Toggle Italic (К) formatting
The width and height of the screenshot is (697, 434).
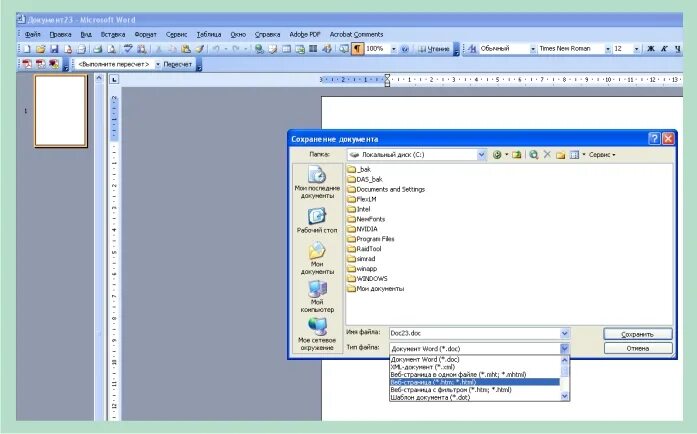tap(664, 48)
